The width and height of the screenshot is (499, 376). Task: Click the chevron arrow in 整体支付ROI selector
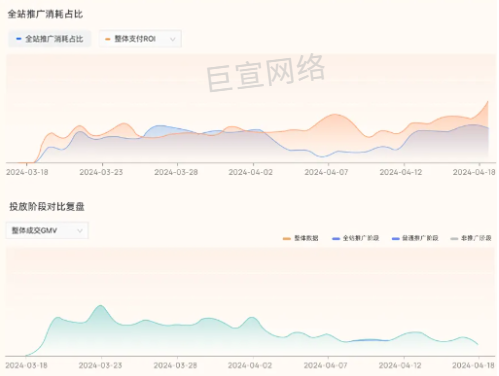pos(173,39)
